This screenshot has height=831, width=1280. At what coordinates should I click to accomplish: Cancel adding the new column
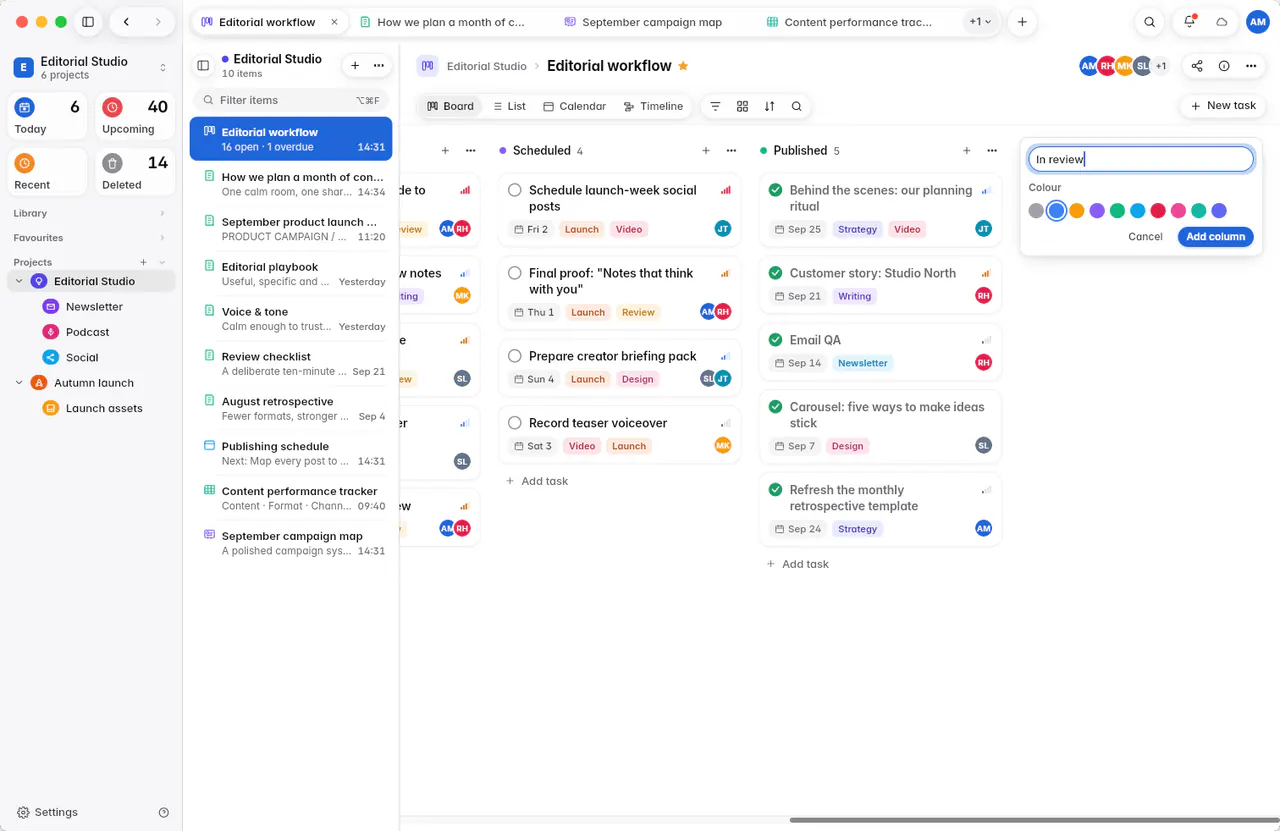pyautogui.click(x=1145, y=237)
